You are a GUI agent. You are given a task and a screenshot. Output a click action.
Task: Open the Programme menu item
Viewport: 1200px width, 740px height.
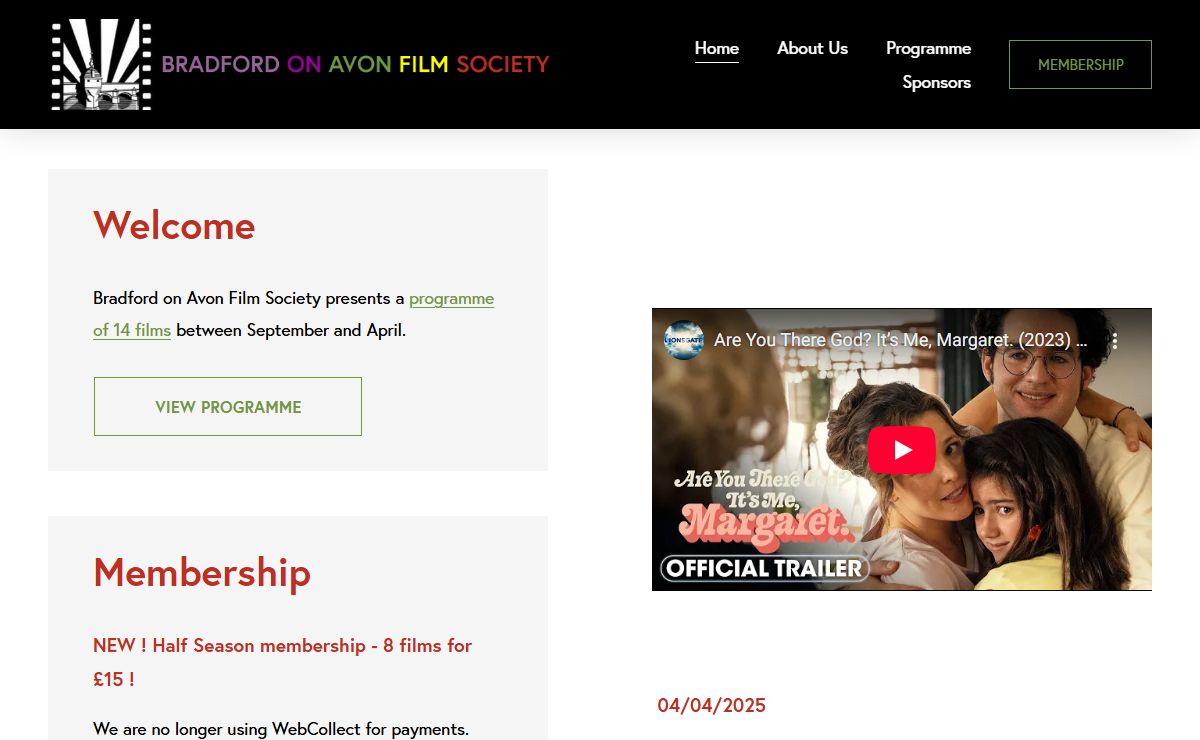pos(928,48)
